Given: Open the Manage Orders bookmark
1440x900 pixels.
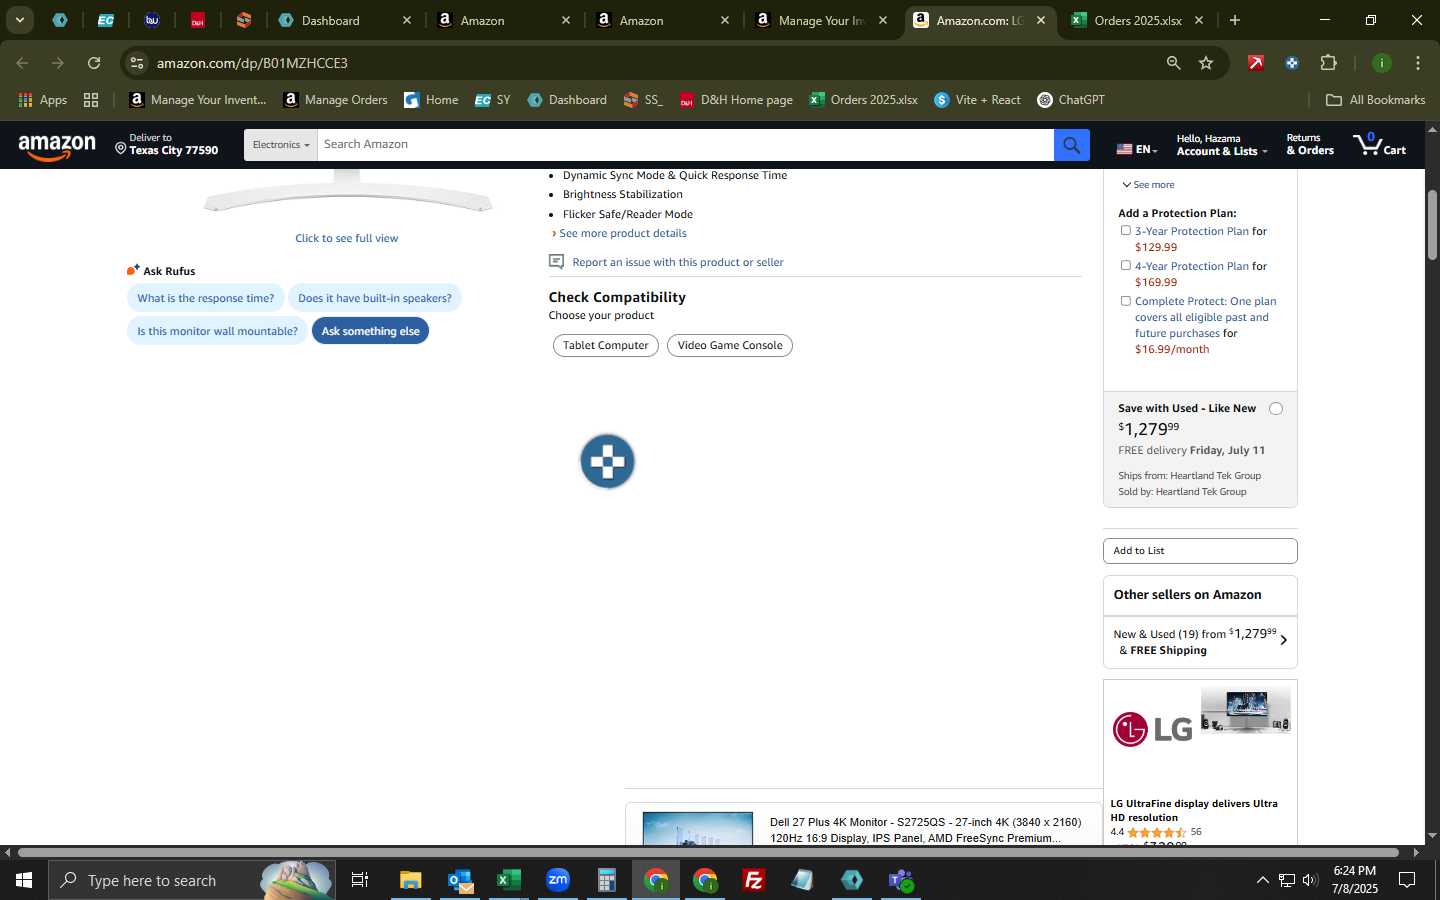Looking at the screenshot, I should (335, 100).
